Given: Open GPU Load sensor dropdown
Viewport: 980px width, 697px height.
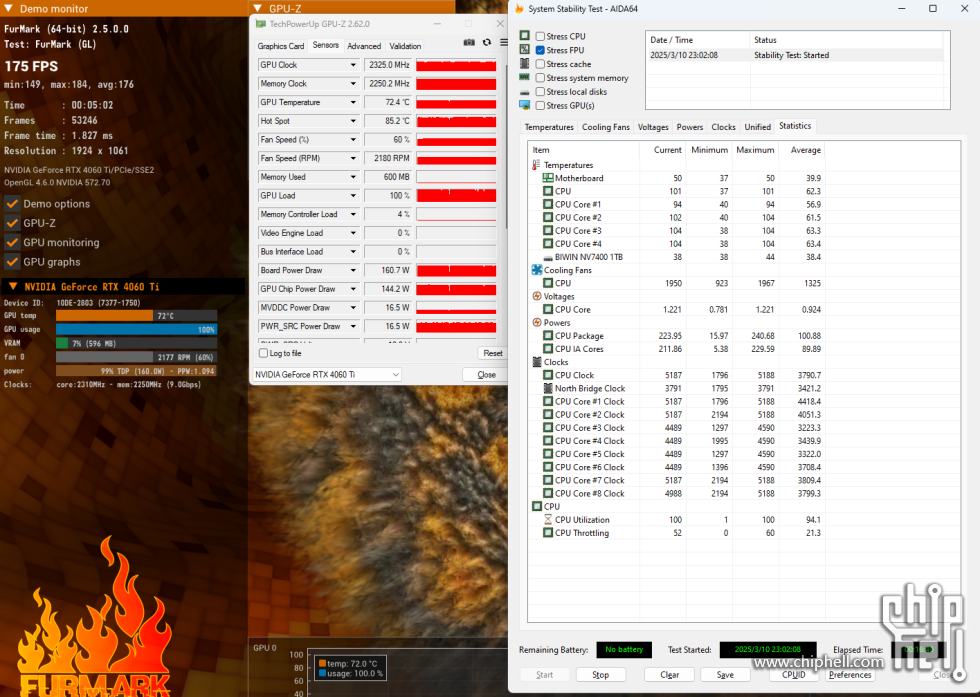Looking at the screenshot, I should point(352,196).
